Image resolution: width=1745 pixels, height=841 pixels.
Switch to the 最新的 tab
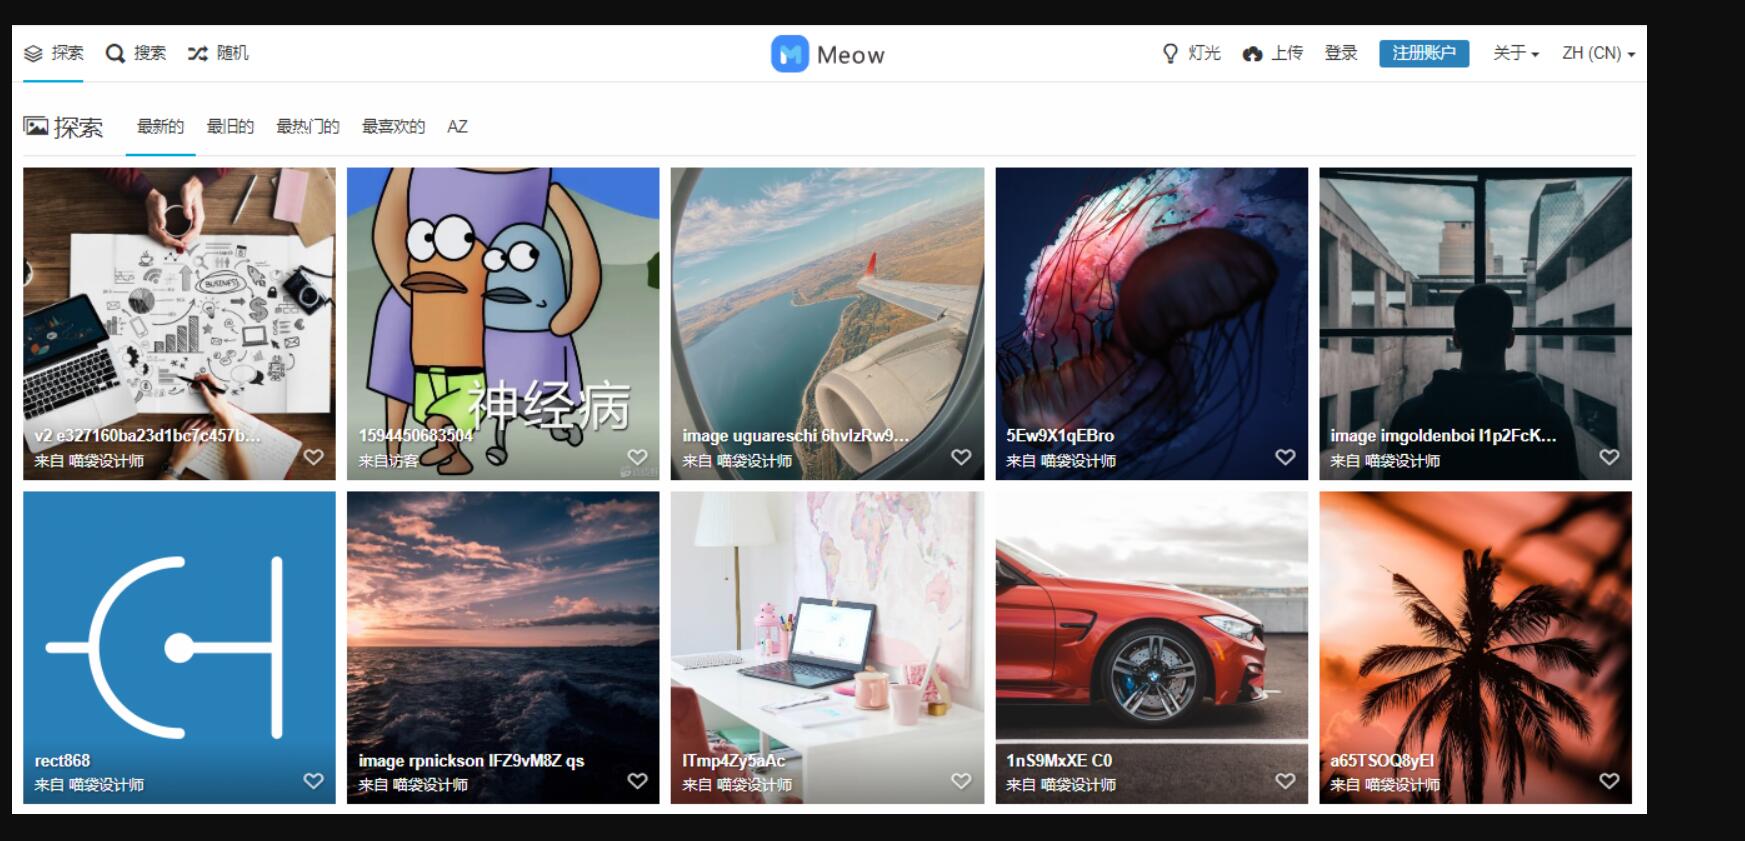pyautogui.click(x=160, y=127)
